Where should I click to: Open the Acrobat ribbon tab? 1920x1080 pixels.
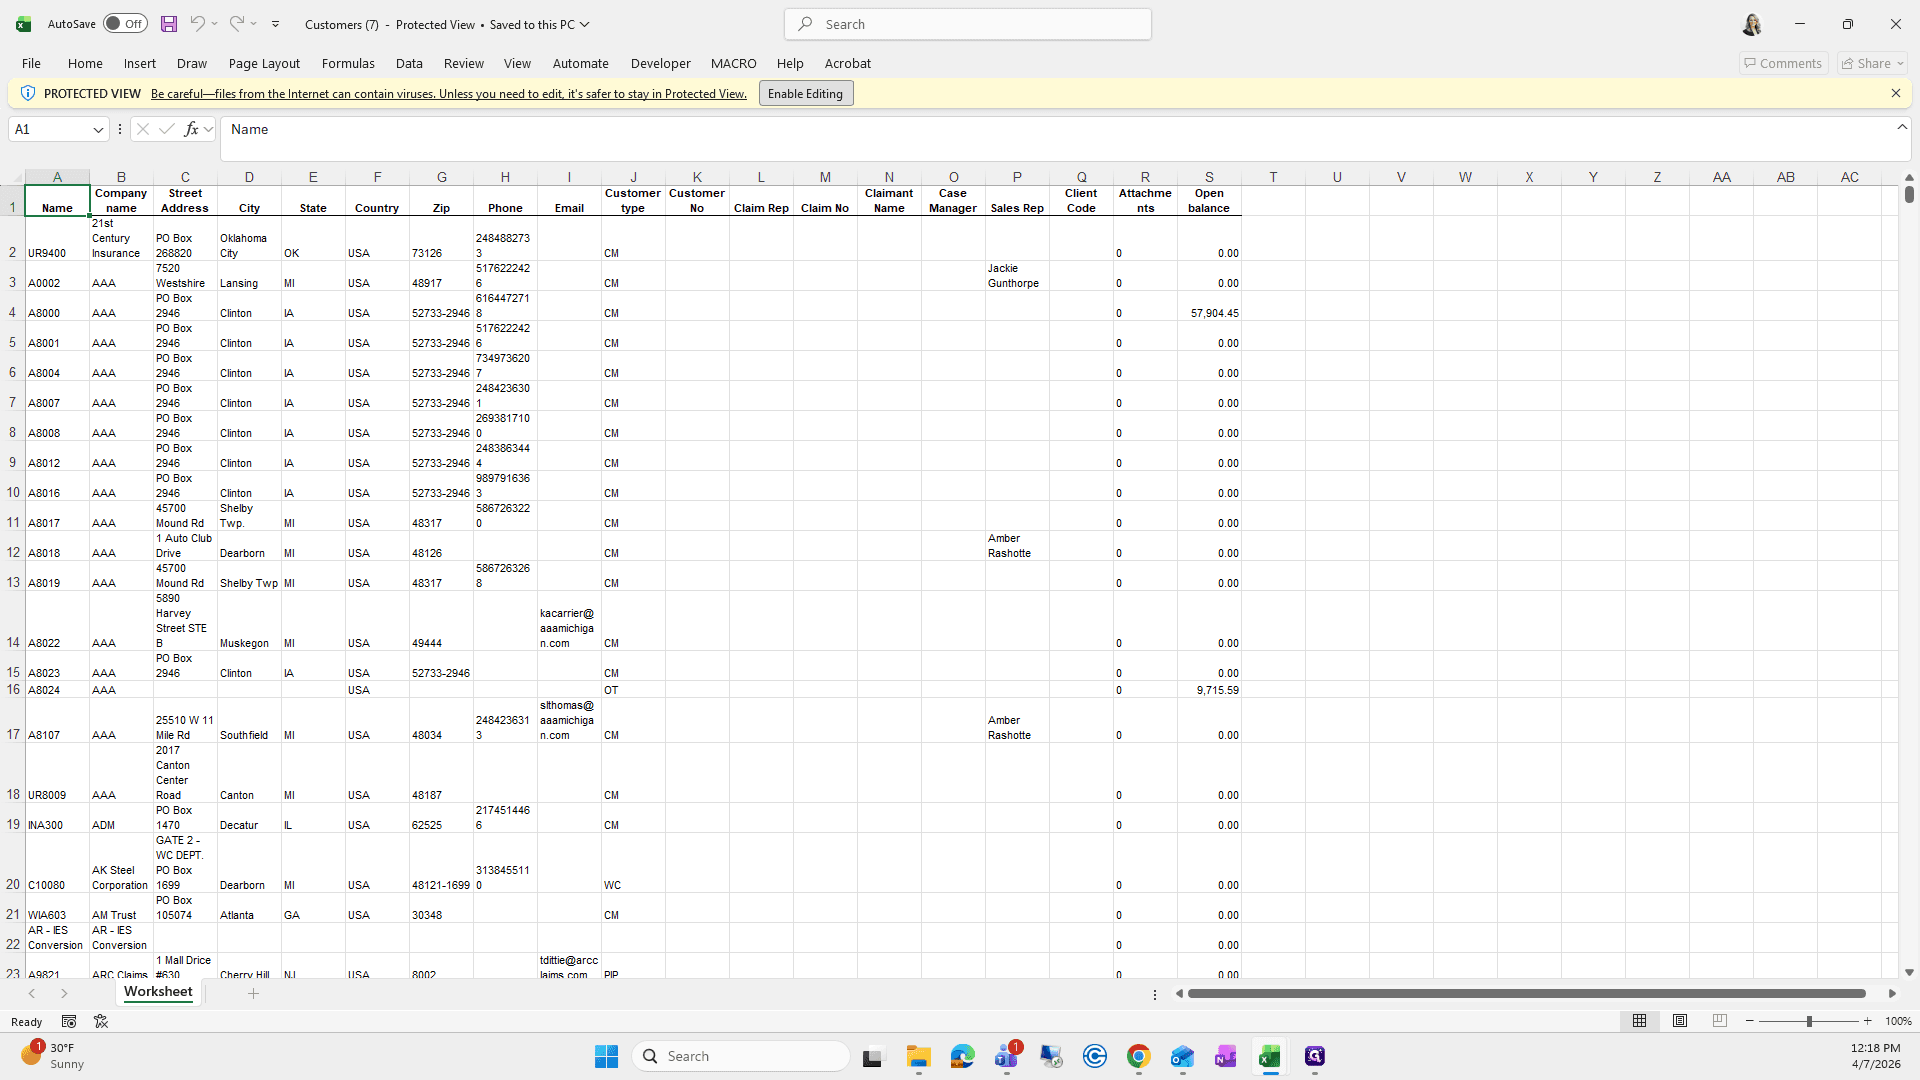tap(847, 63)
